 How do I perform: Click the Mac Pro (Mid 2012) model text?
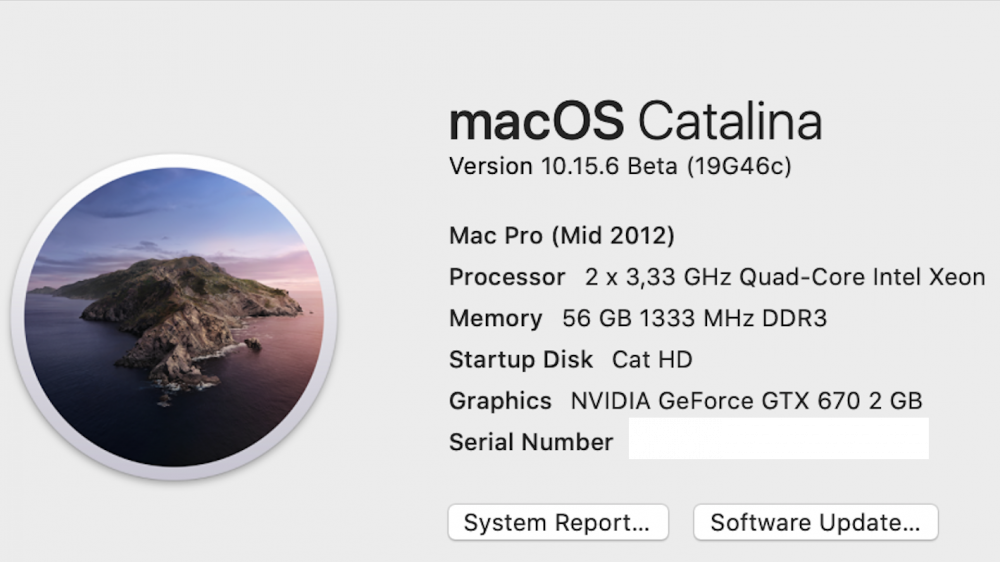coord(561,235)
